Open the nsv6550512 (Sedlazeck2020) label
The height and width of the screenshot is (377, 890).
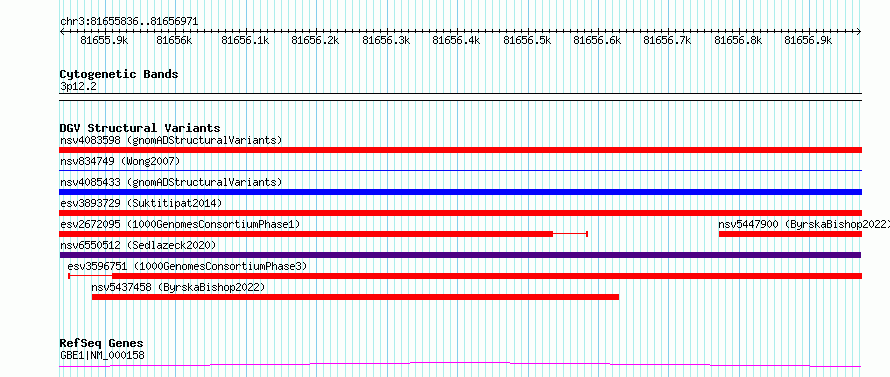pyautogui.click(x=138, y=245)
